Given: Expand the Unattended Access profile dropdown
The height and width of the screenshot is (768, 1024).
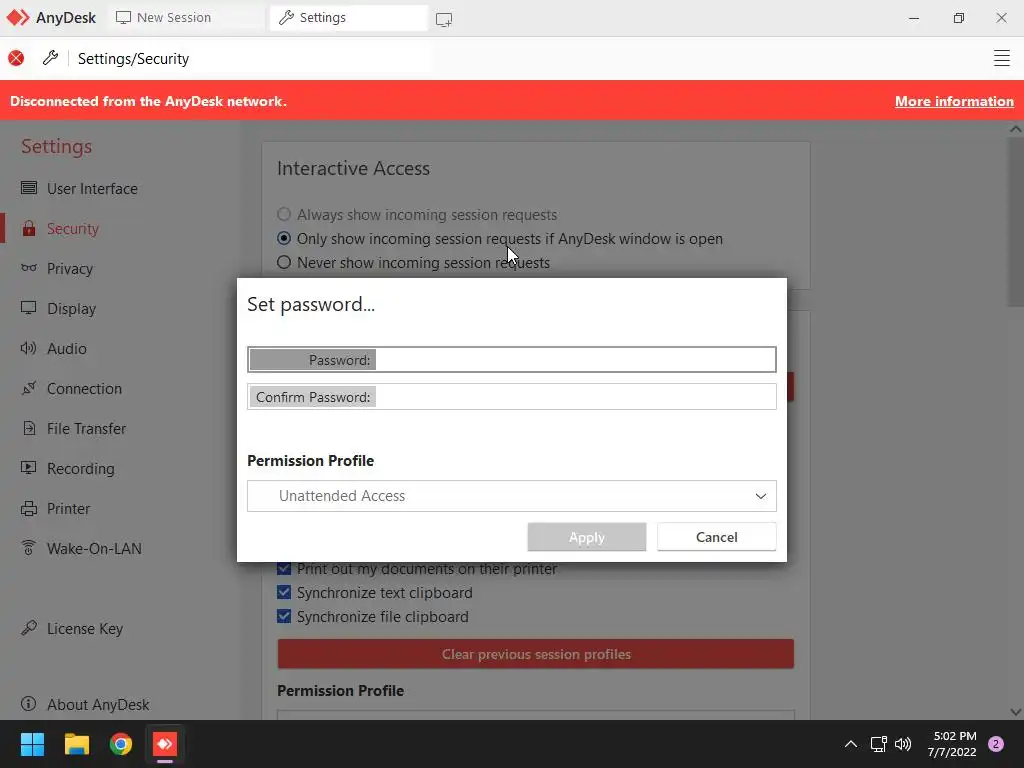Looking at the screenshot, I should [511, 496].
